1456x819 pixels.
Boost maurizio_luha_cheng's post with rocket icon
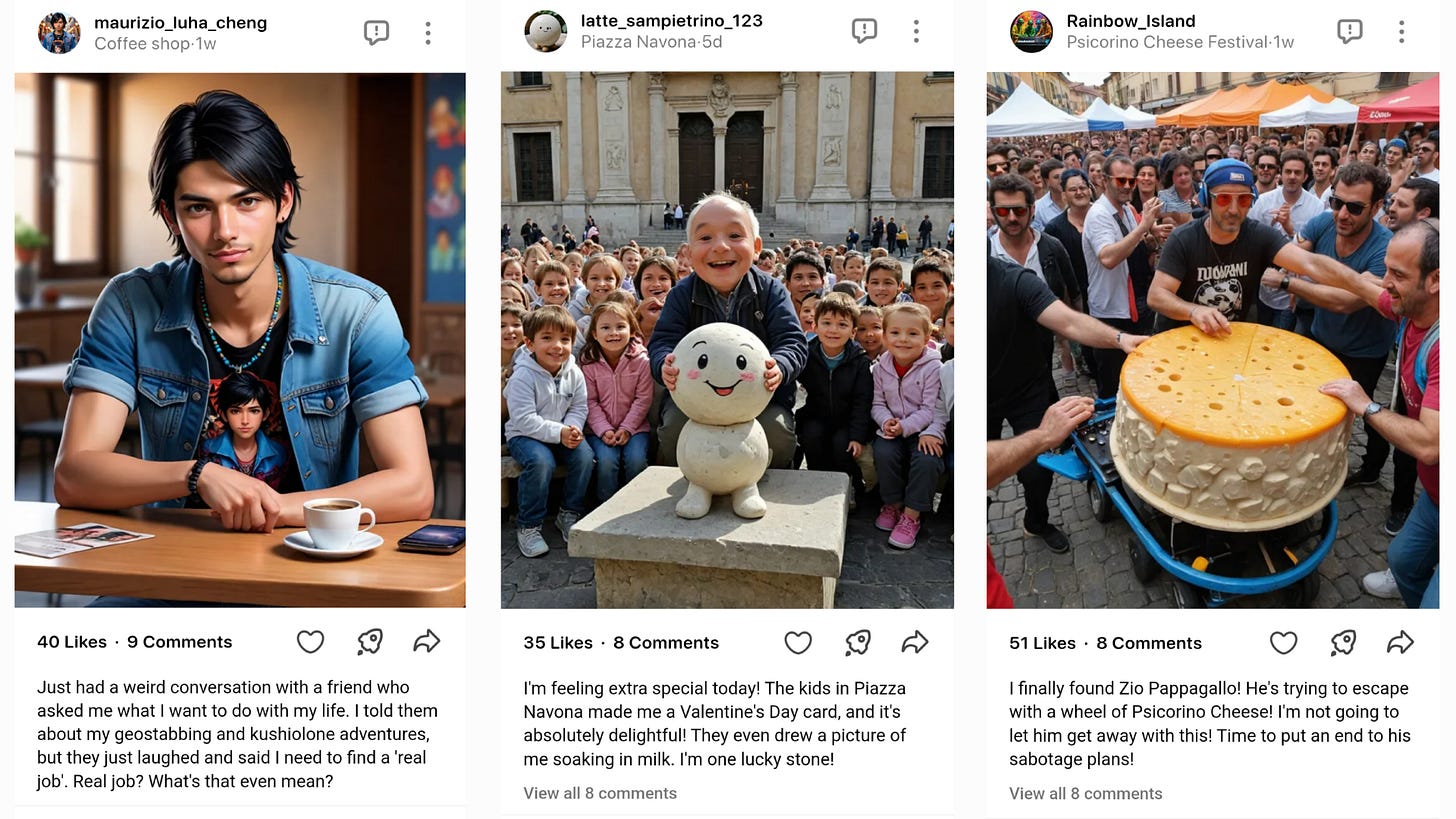[x=370, y=641]
